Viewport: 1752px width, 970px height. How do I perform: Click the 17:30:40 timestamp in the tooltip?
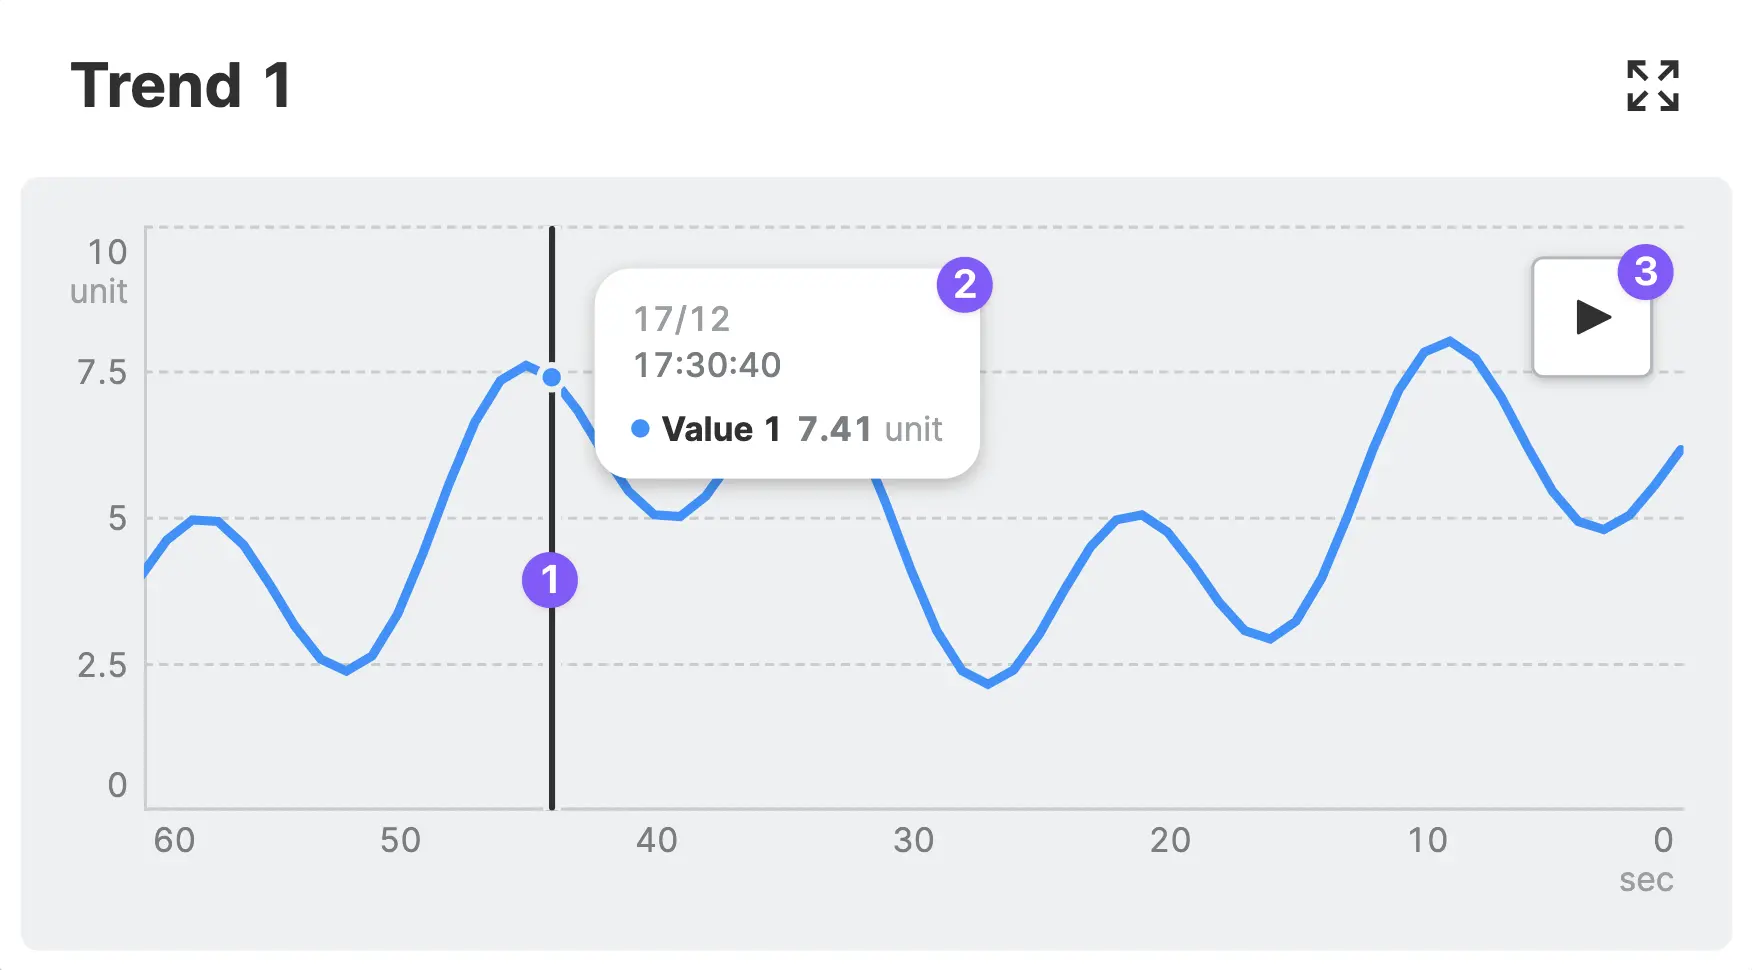[x=707, y=365]
